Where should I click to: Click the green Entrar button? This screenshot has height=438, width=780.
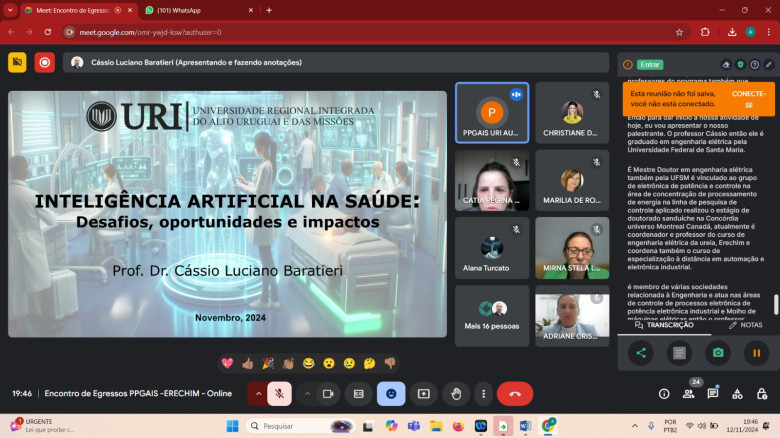click(650, 64)
